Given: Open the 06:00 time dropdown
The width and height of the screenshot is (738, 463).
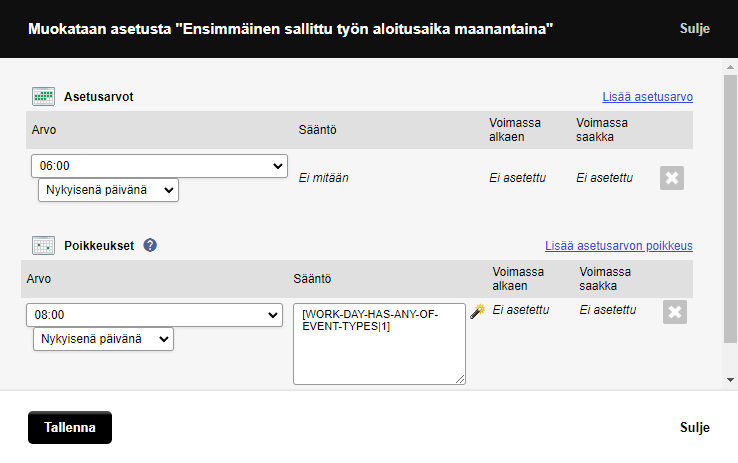Looking at the screenshot, I should [160, 166].
